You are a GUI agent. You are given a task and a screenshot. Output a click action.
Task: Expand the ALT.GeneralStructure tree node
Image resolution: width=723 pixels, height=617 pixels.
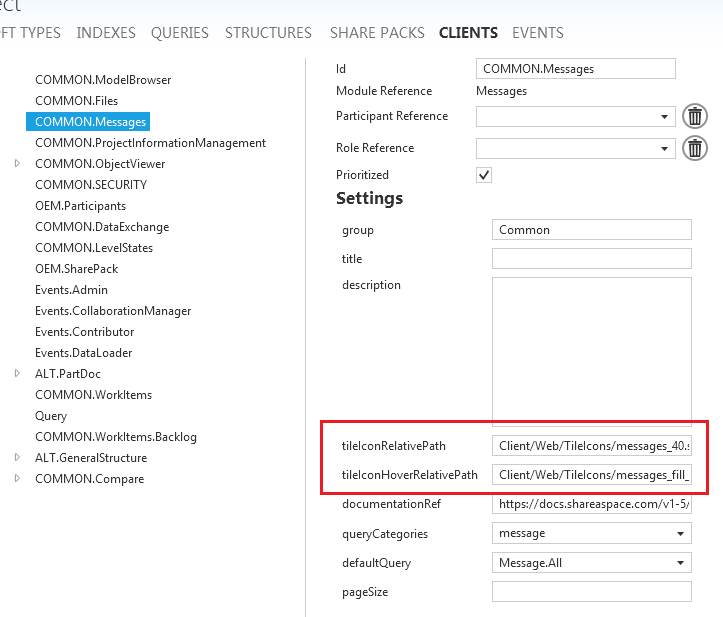(18, 457)
